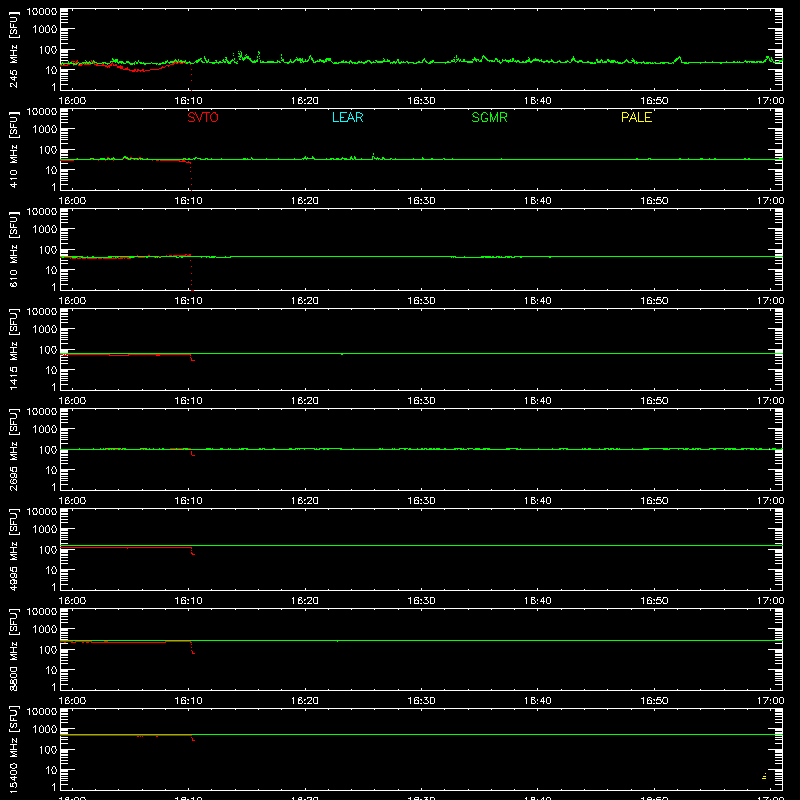Select the 2695 MHz [SFU] axis label

pyautogui.click(x=13, y=449)
